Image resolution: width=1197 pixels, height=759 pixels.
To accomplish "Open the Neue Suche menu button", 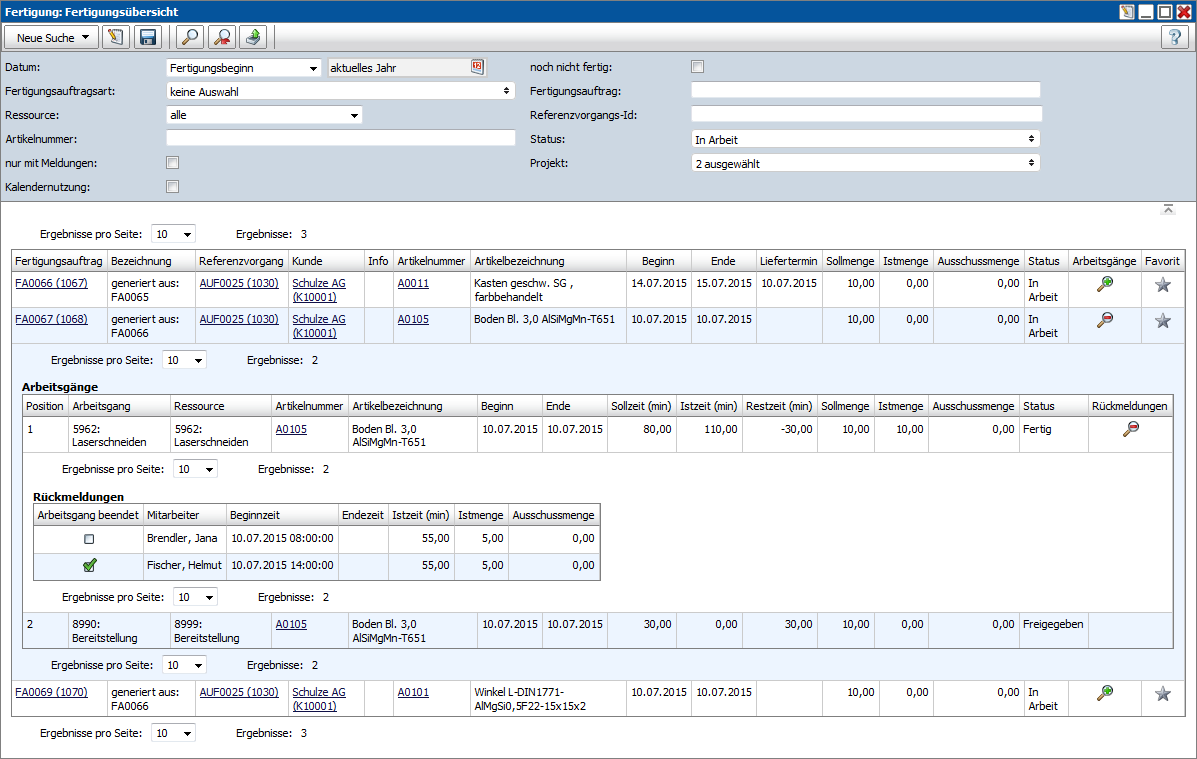I will 52,38.
